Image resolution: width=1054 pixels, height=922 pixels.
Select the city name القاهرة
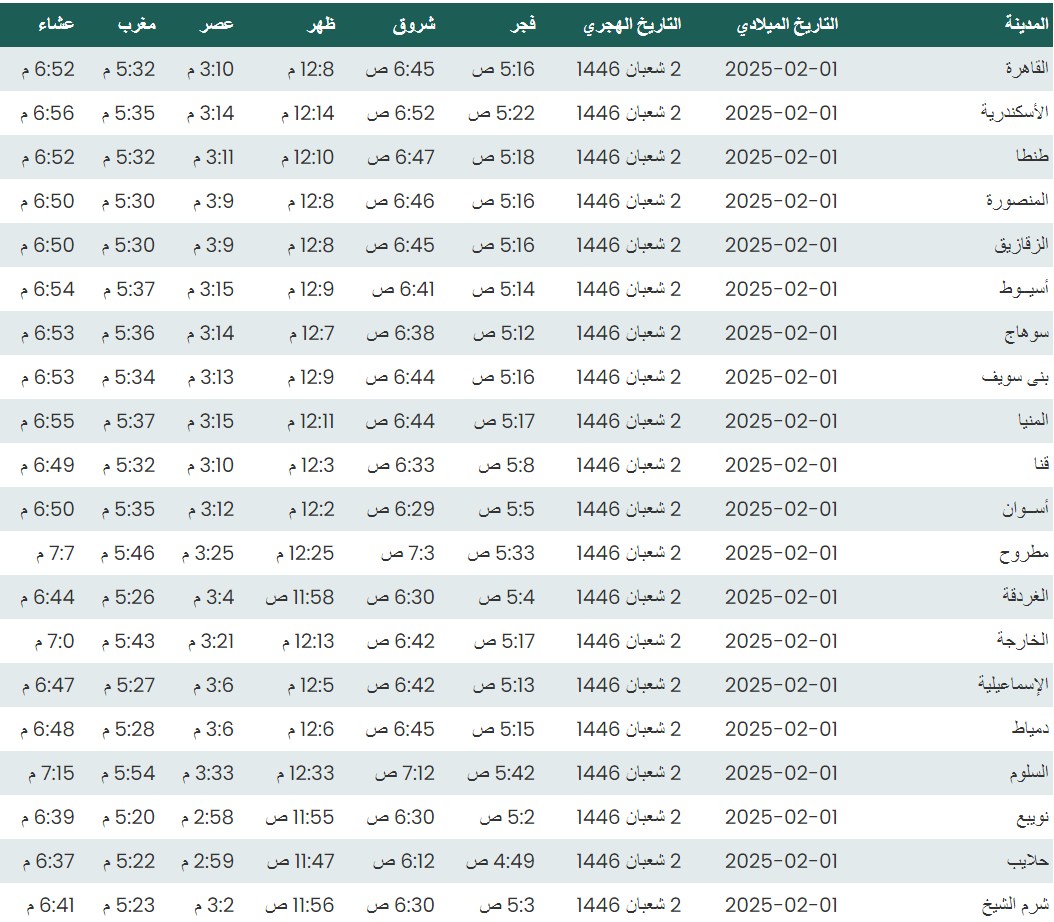(1026, 69)
